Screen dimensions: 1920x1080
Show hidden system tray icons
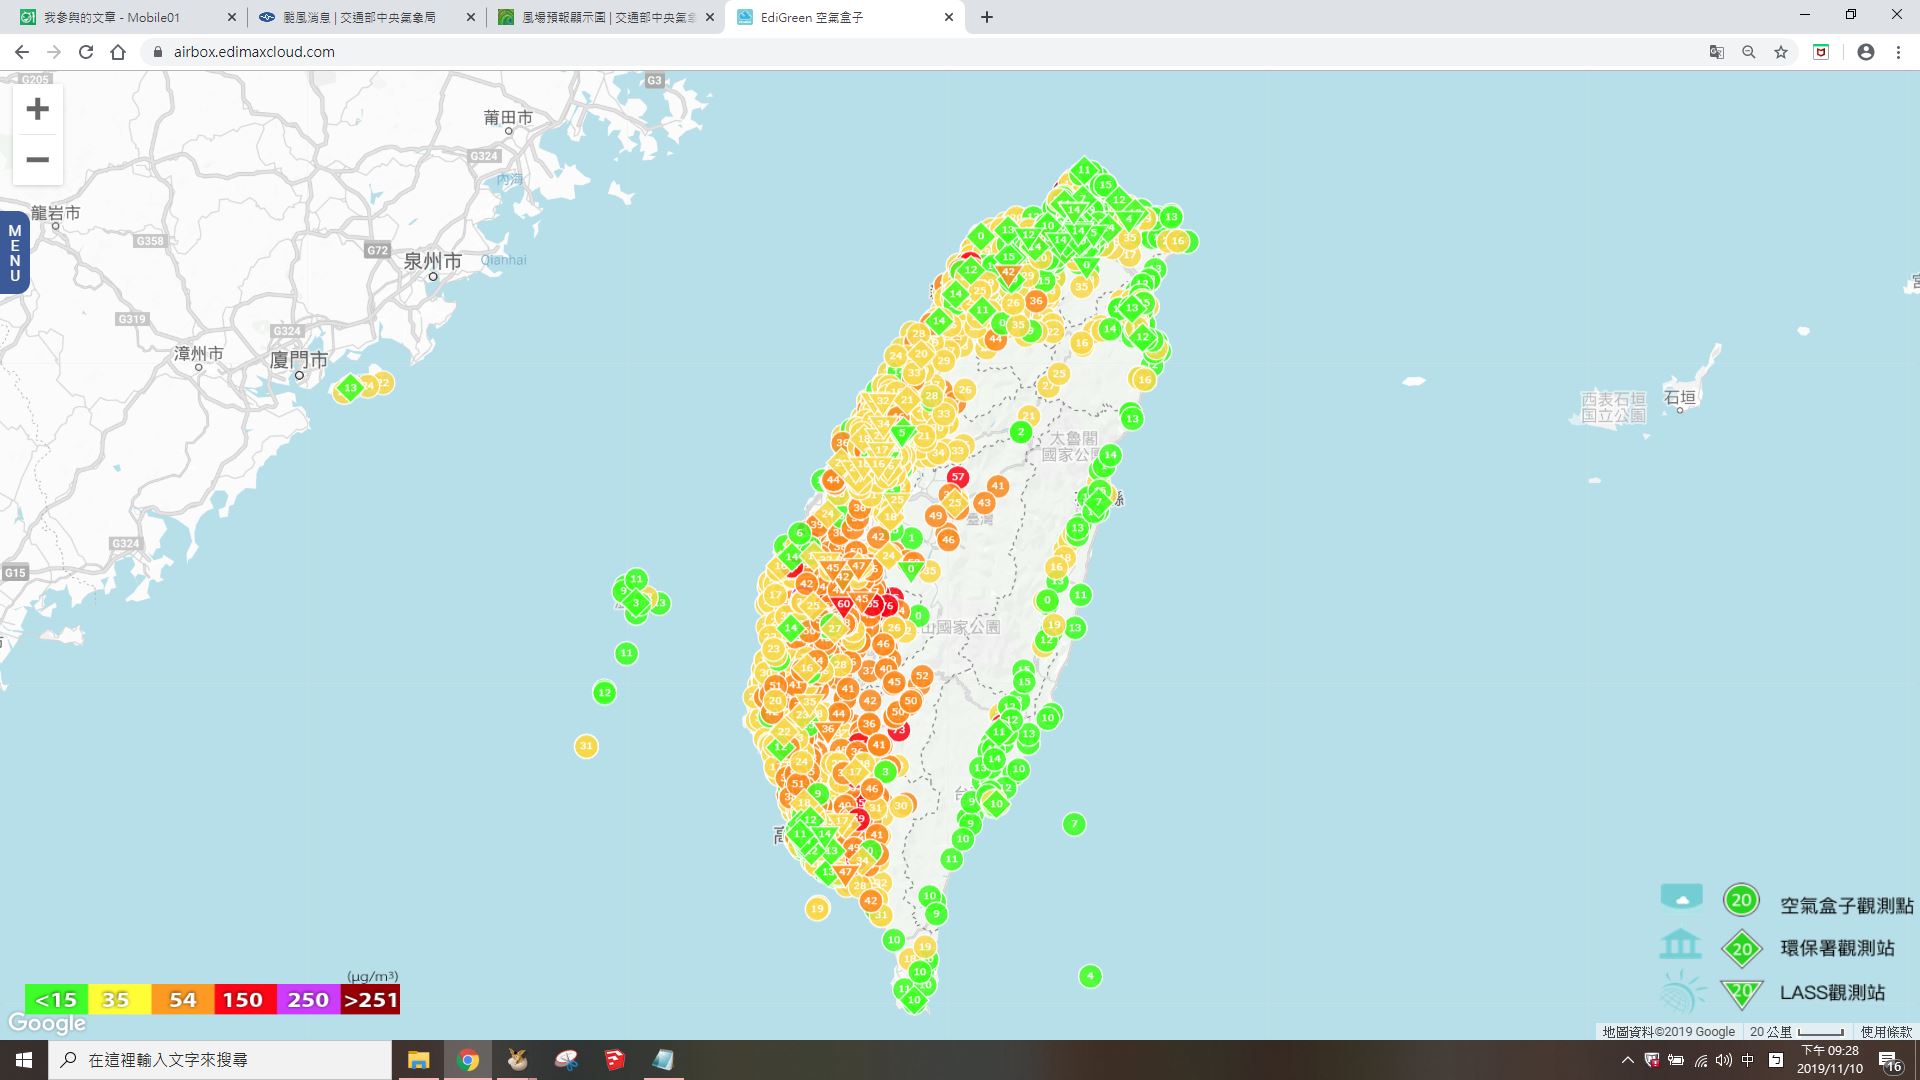(x=1627, y=1060)
